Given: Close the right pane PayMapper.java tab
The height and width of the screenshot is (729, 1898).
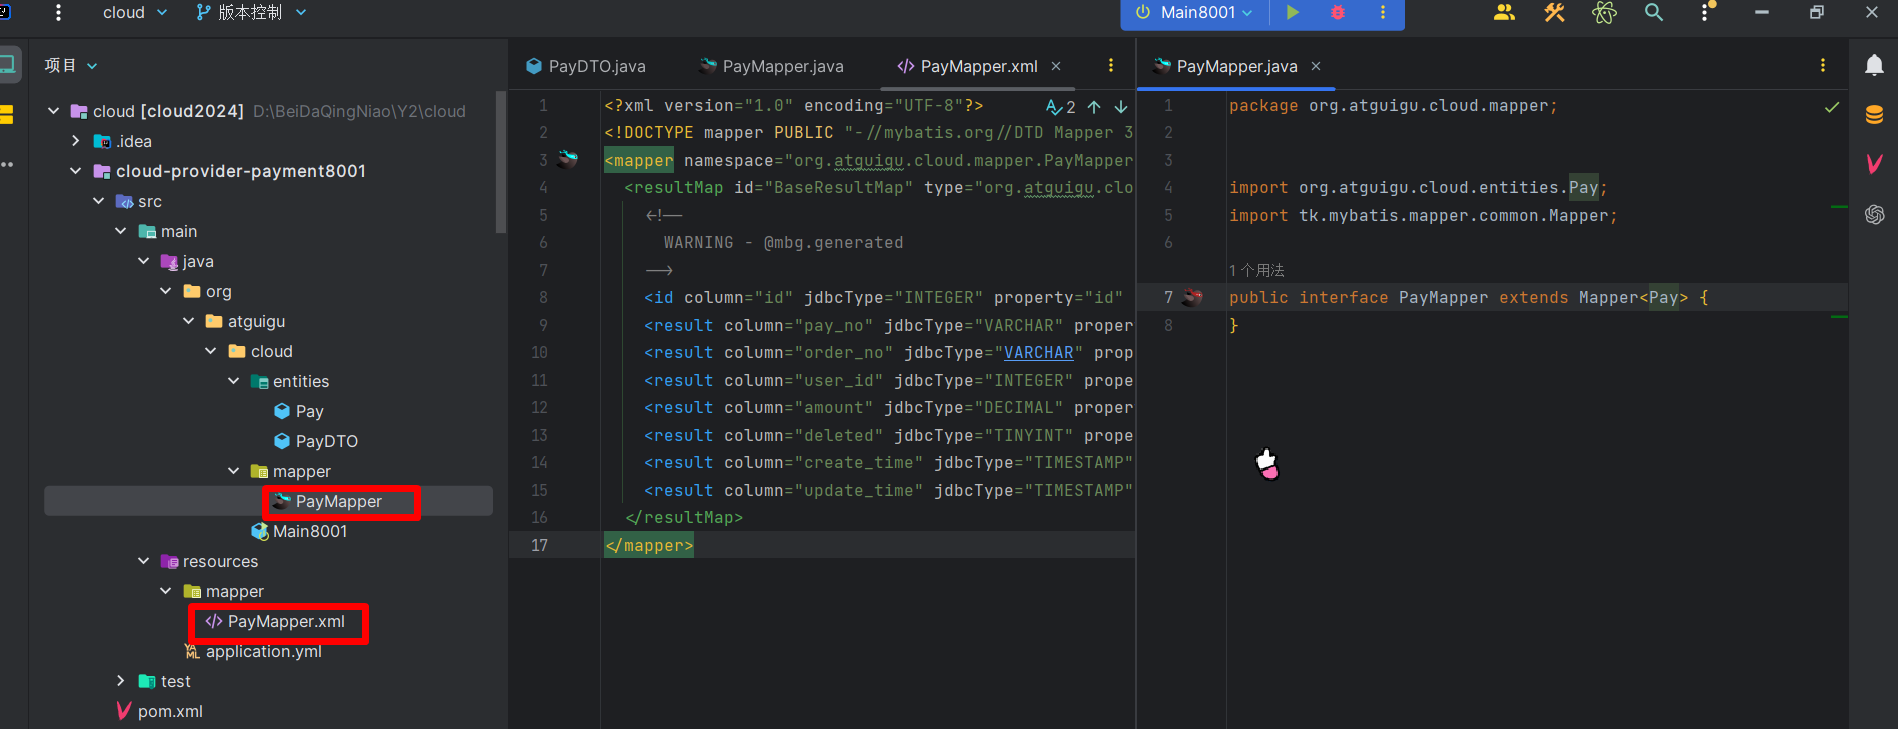Looking at the screenshot, I should (1316, 66).
